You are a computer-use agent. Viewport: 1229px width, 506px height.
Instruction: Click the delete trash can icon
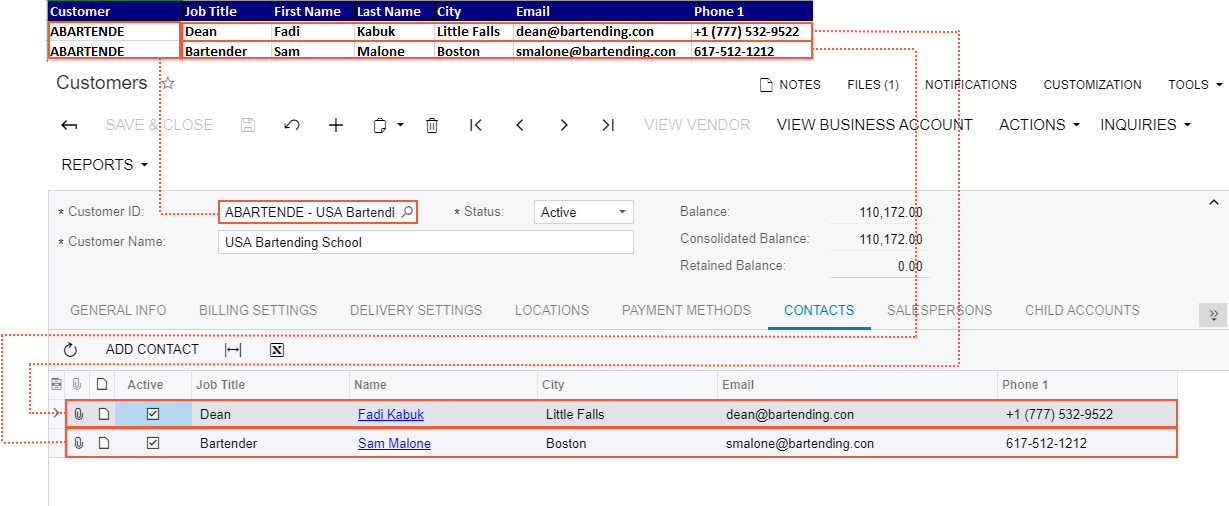(x=432, y=125)
